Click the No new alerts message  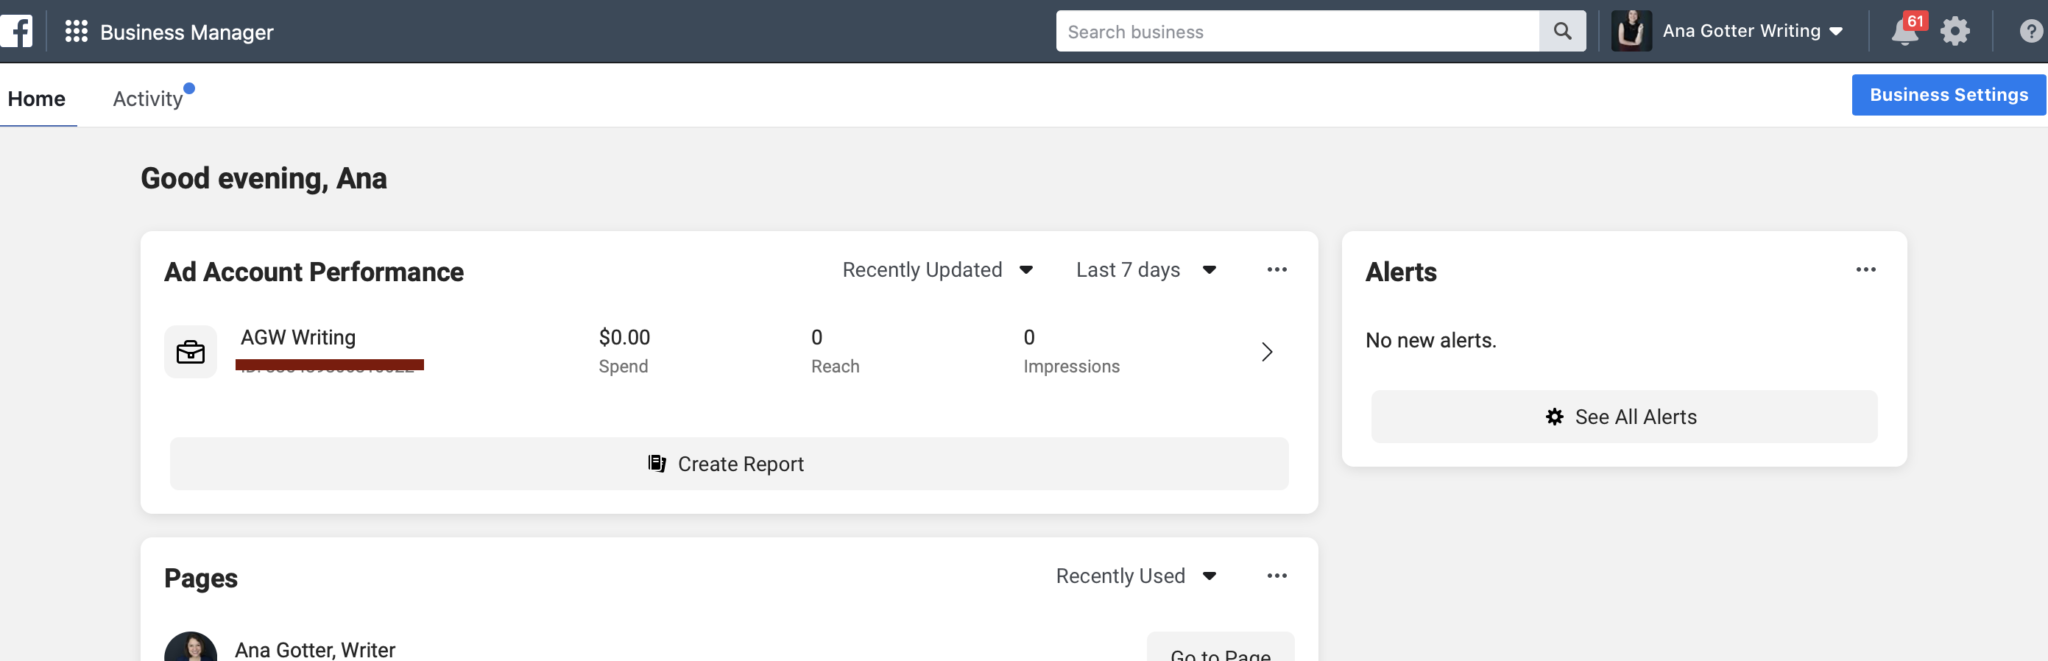1431,340
